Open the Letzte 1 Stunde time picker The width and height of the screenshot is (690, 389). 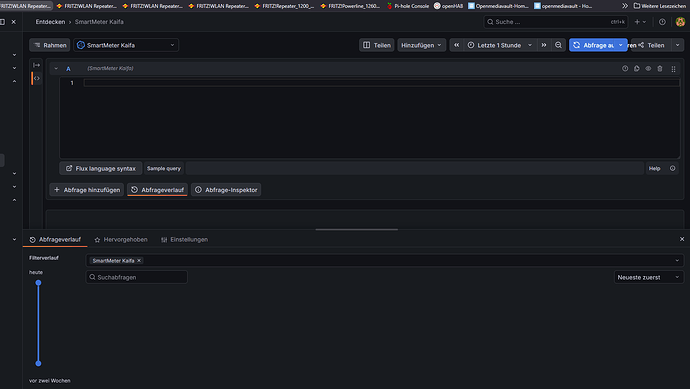point(500,45)
